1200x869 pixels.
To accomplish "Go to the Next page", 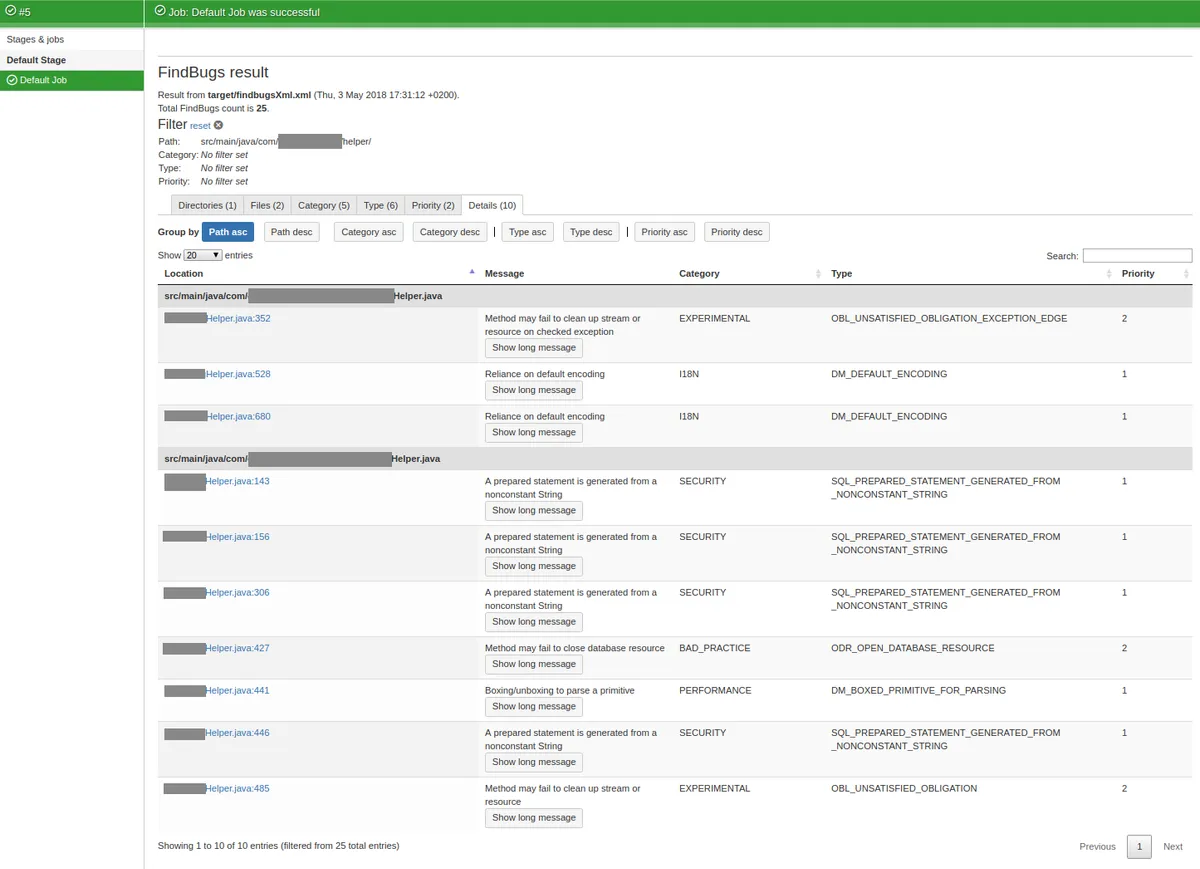I will (1173, 847).
